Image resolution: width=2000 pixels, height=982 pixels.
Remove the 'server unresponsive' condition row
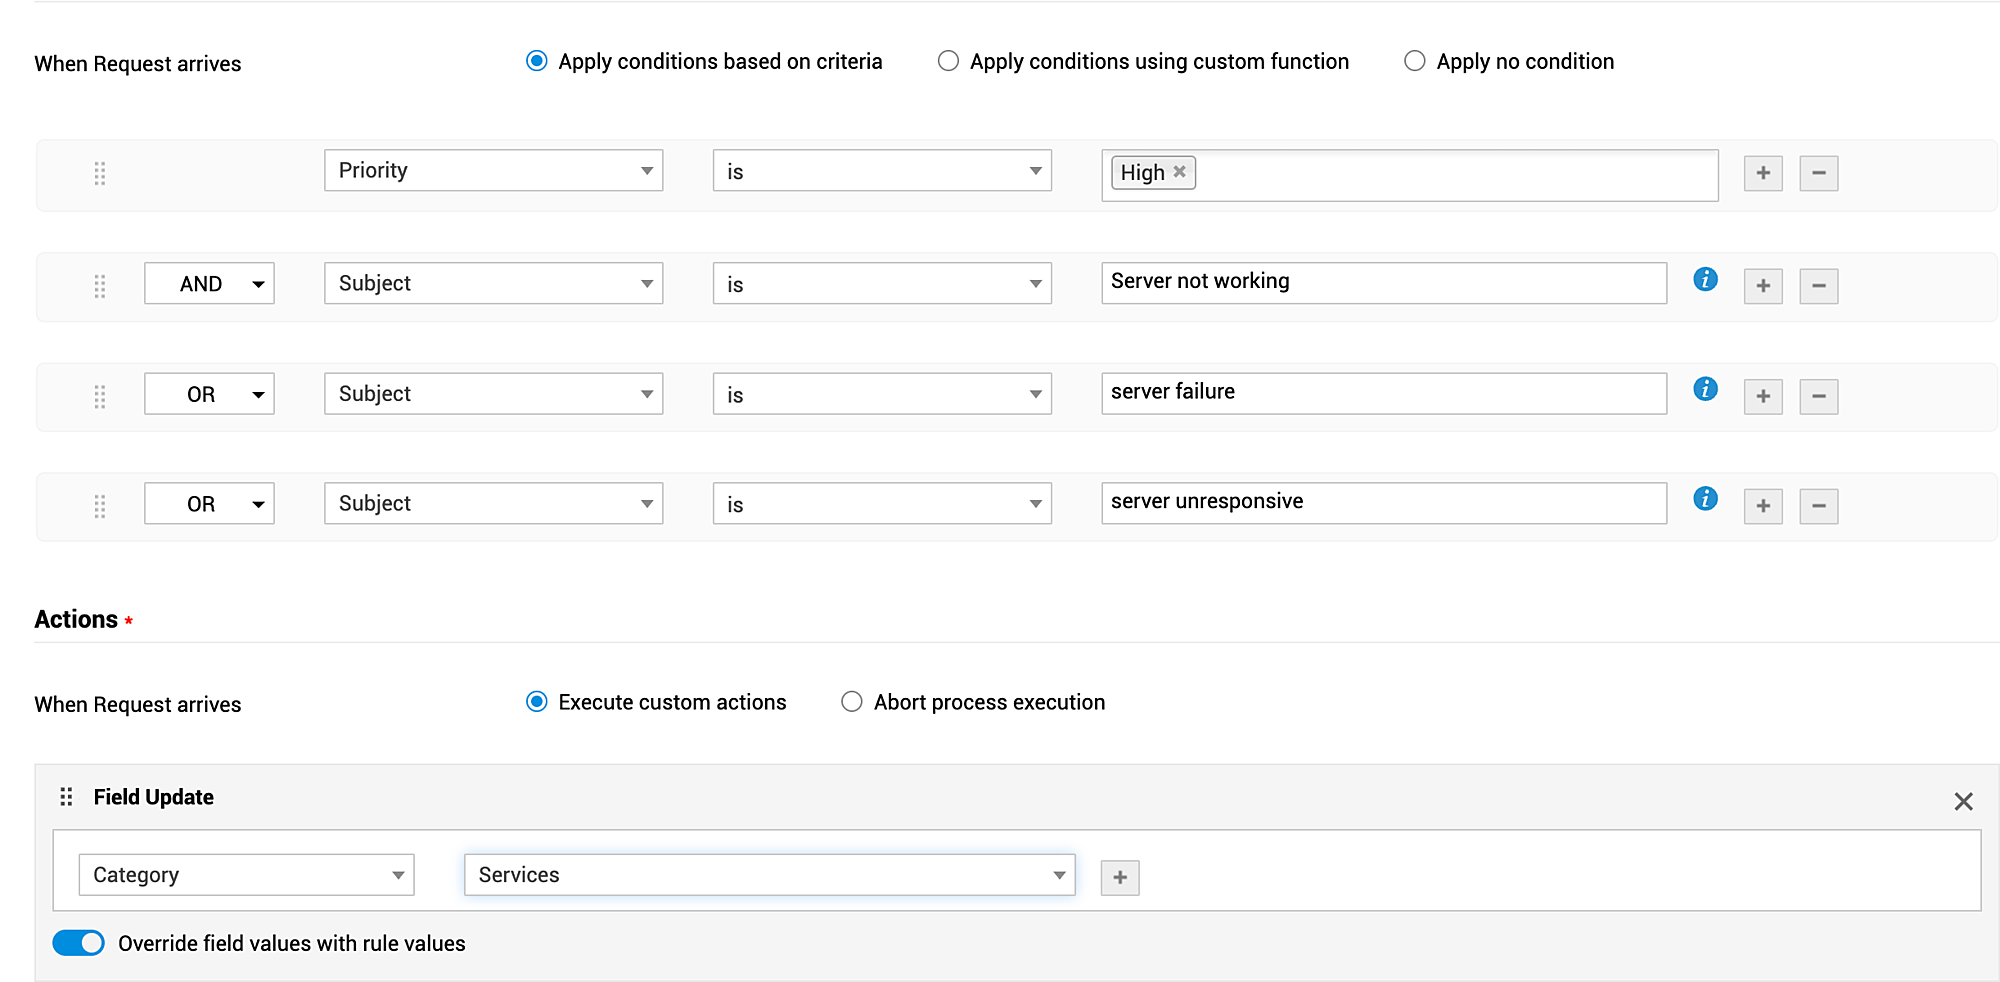[1819, 506]
